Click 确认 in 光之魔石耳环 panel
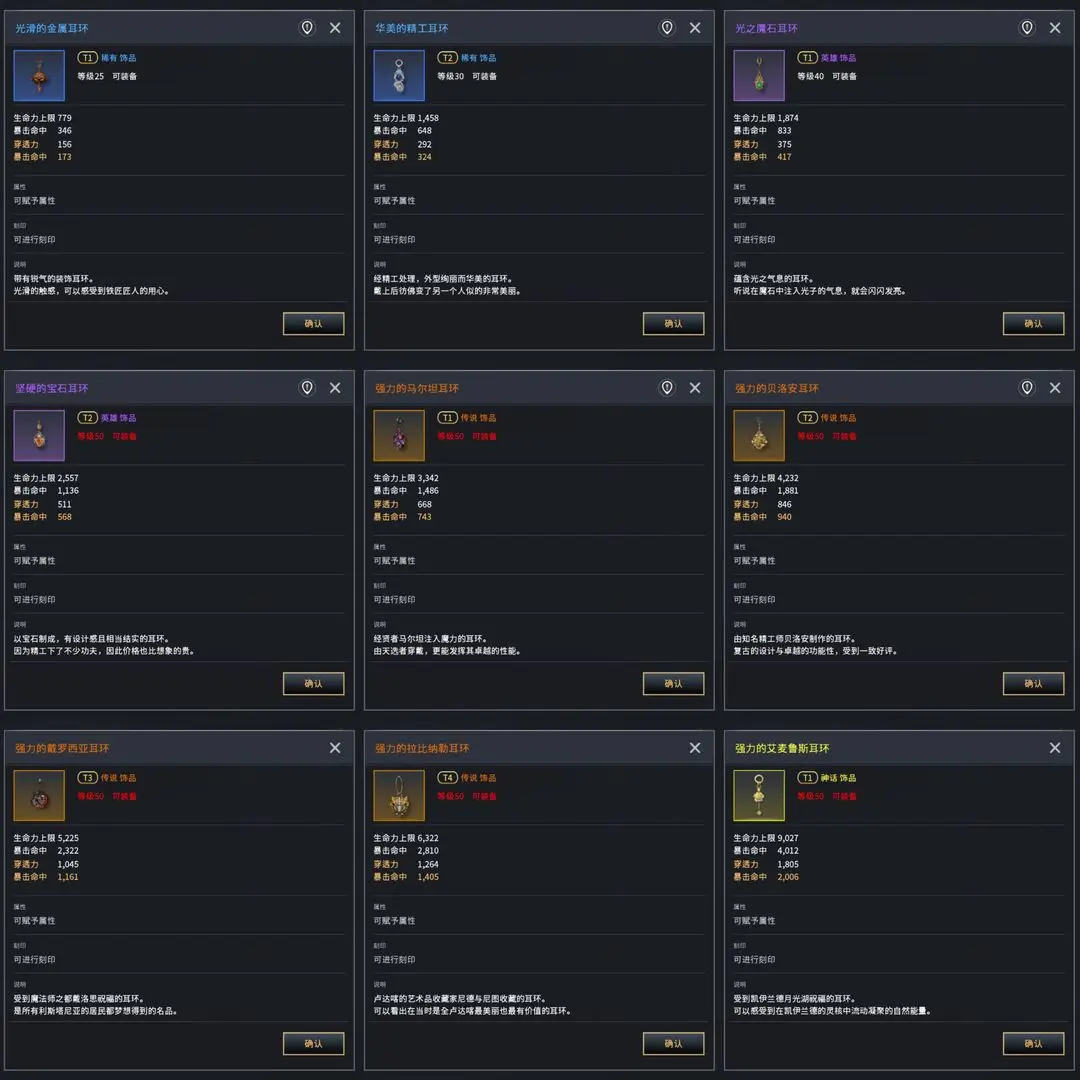1080x1080 pixels. [1033, 323]
